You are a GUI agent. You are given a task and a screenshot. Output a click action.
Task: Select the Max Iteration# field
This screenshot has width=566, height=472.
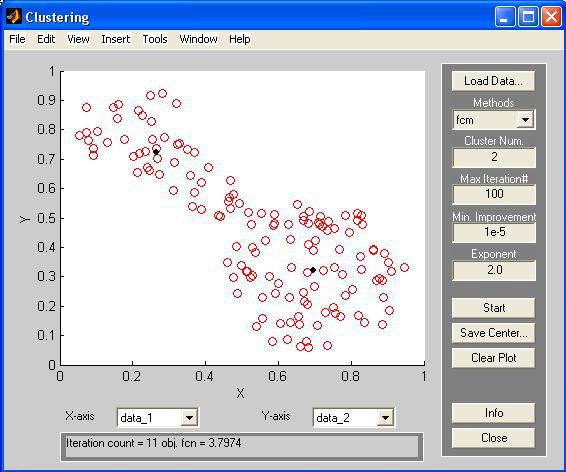point(494,194)
